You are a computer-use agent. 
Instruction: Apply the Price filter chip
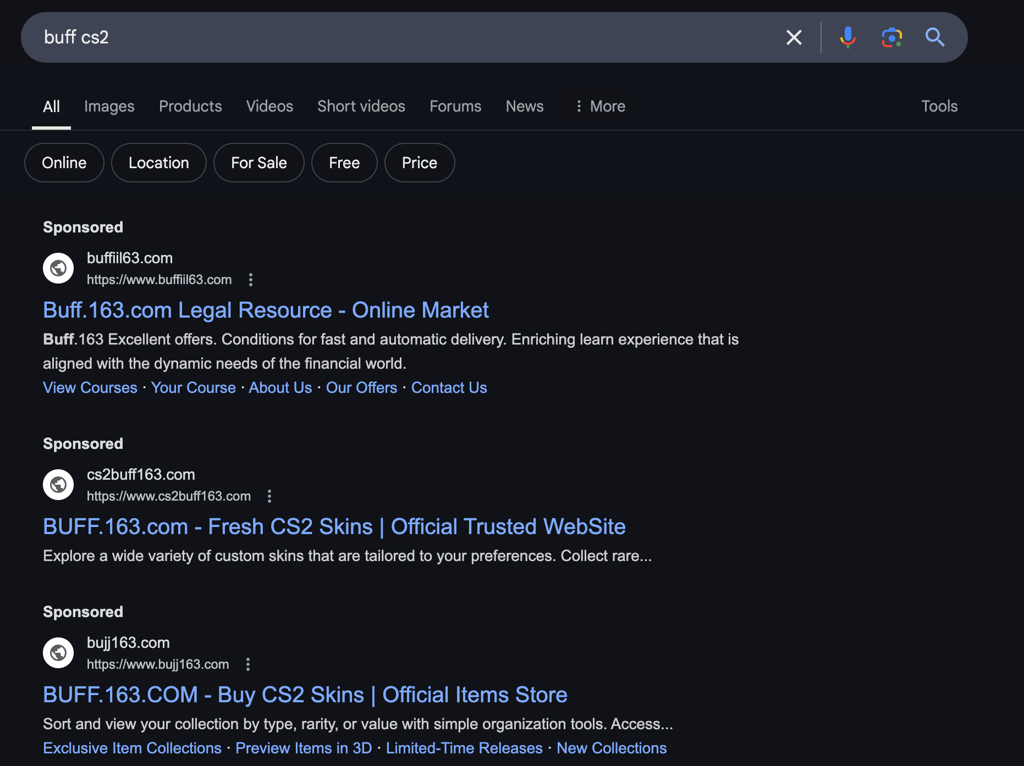419,163
